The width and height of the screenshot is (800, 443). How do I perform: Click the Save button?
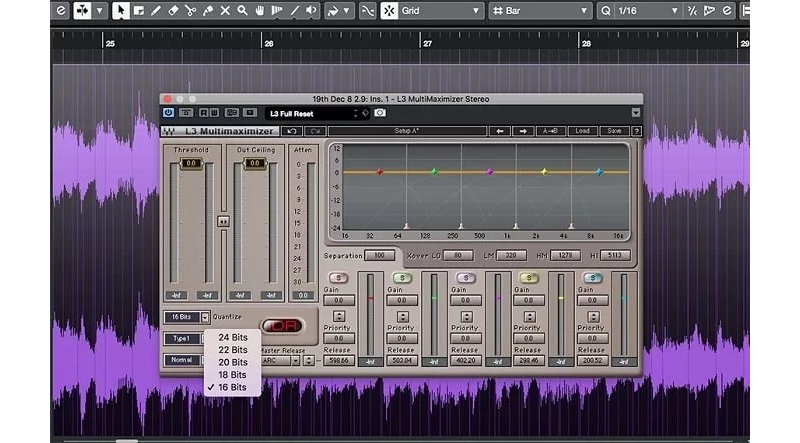pos(614,131)
